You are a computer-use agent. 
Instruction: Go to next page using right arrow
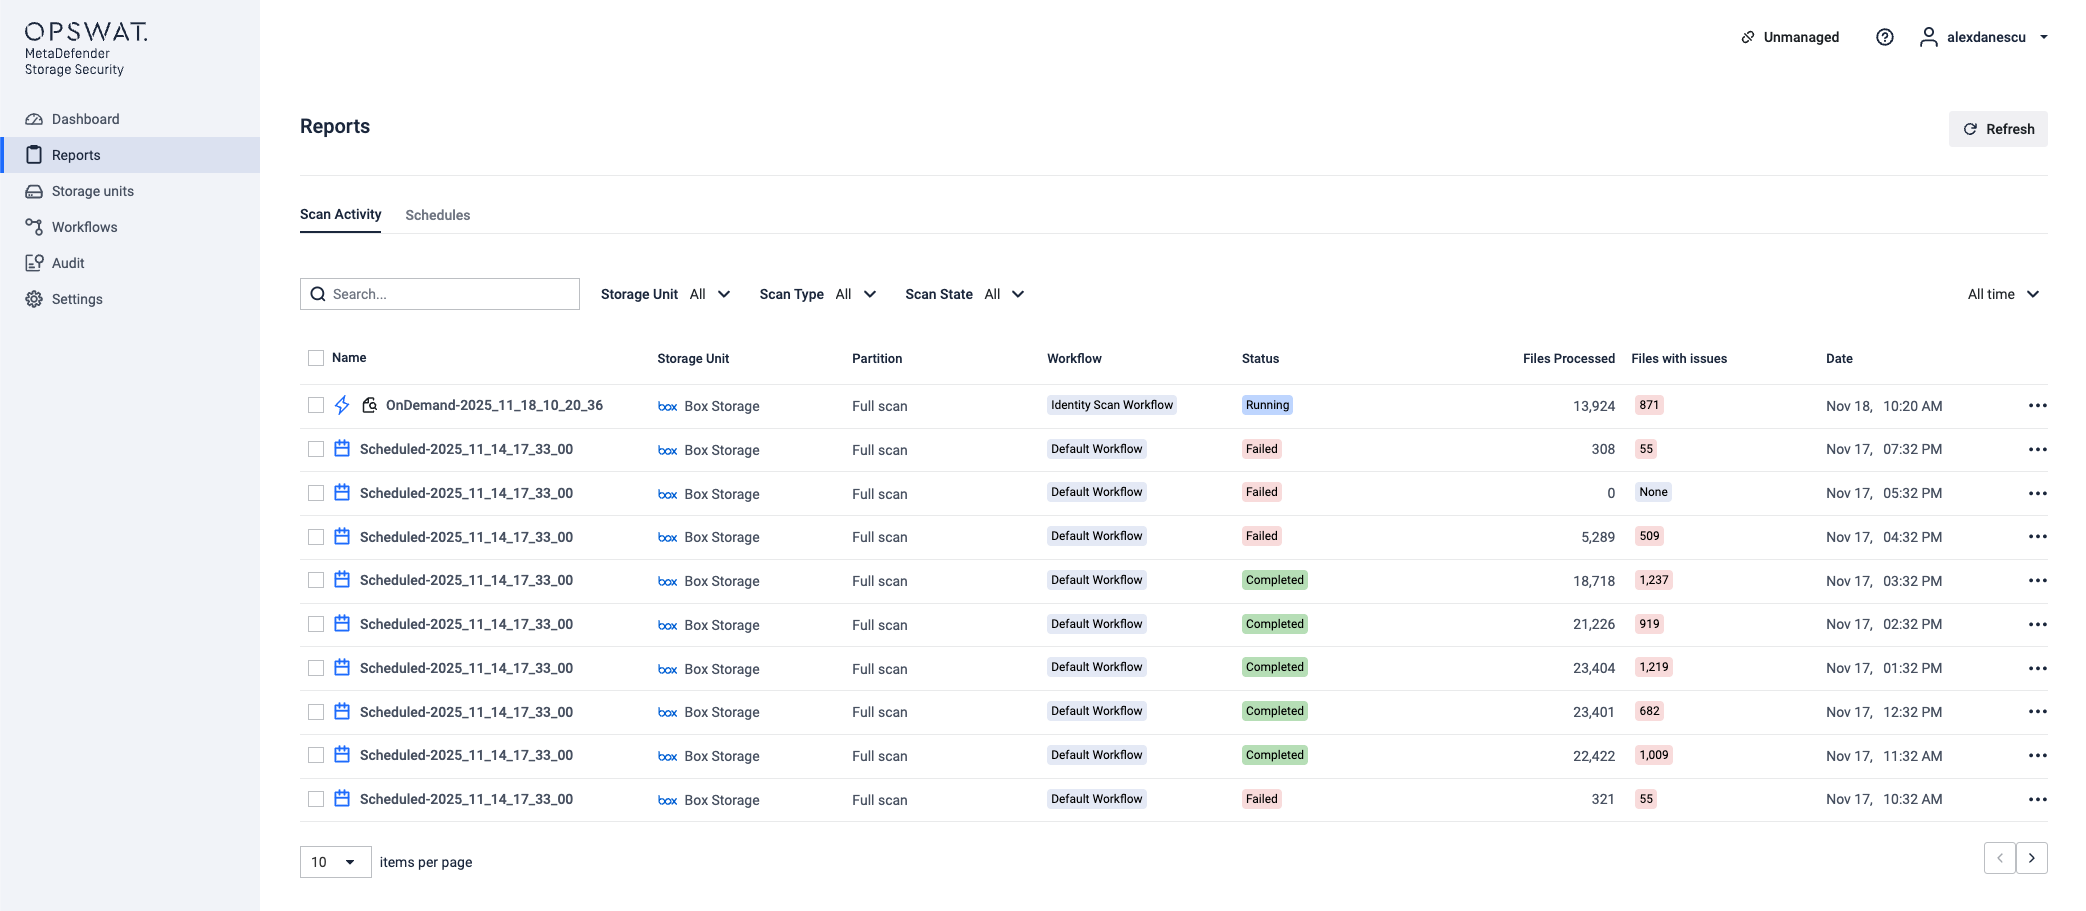click(x=2031, y=858)
